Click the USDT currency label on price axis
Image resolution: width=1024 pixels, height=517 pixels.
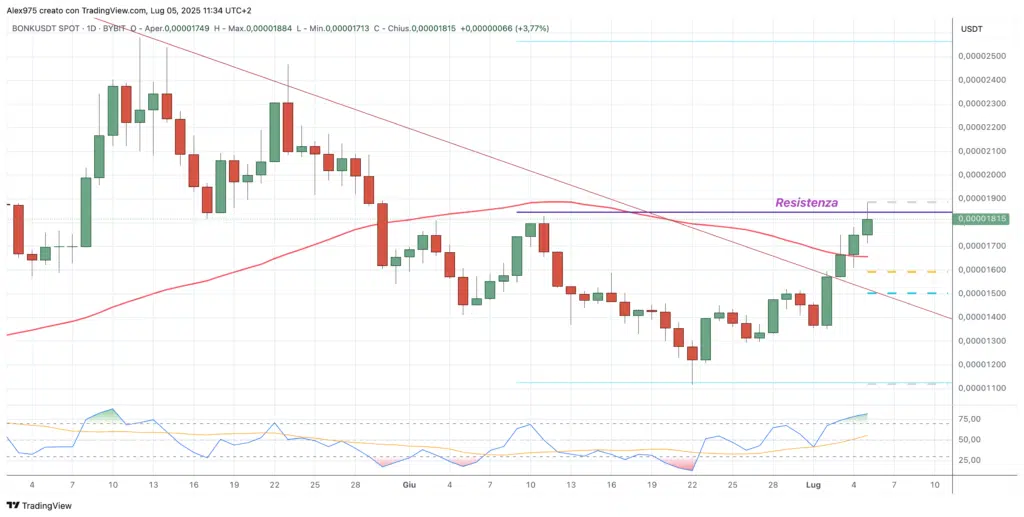pos(970,30)
